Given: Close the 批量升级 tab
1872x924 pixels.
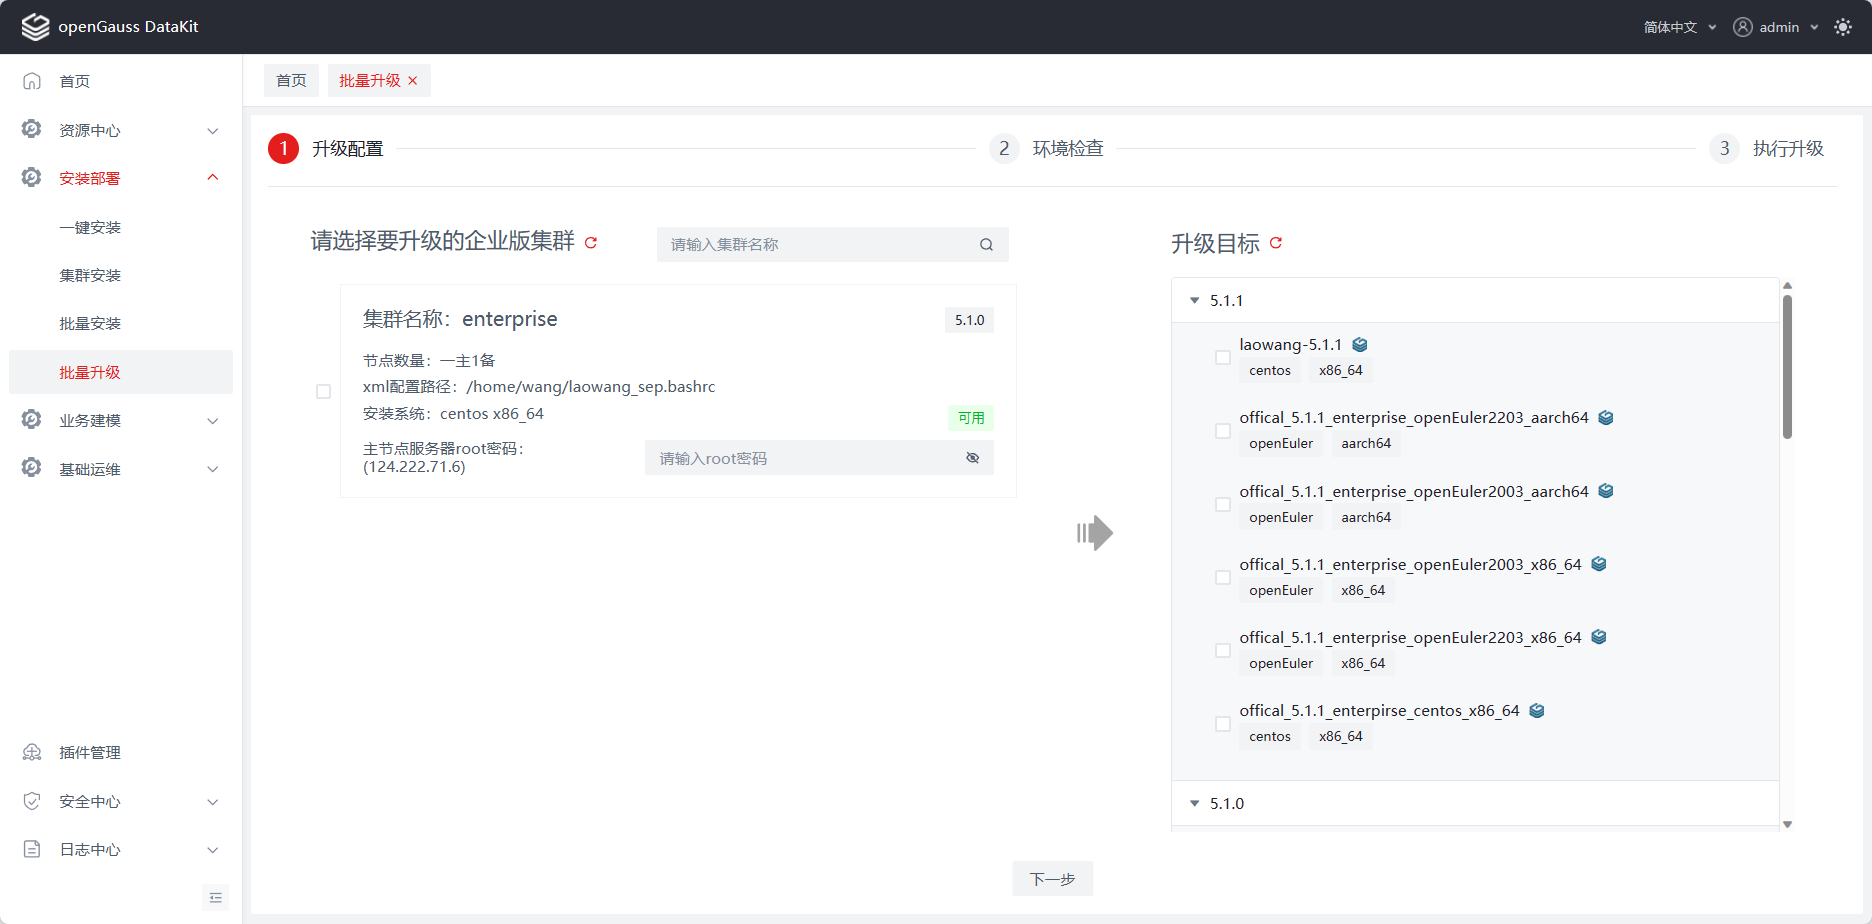Looking at the screenshot, I should tap(413, 81).
